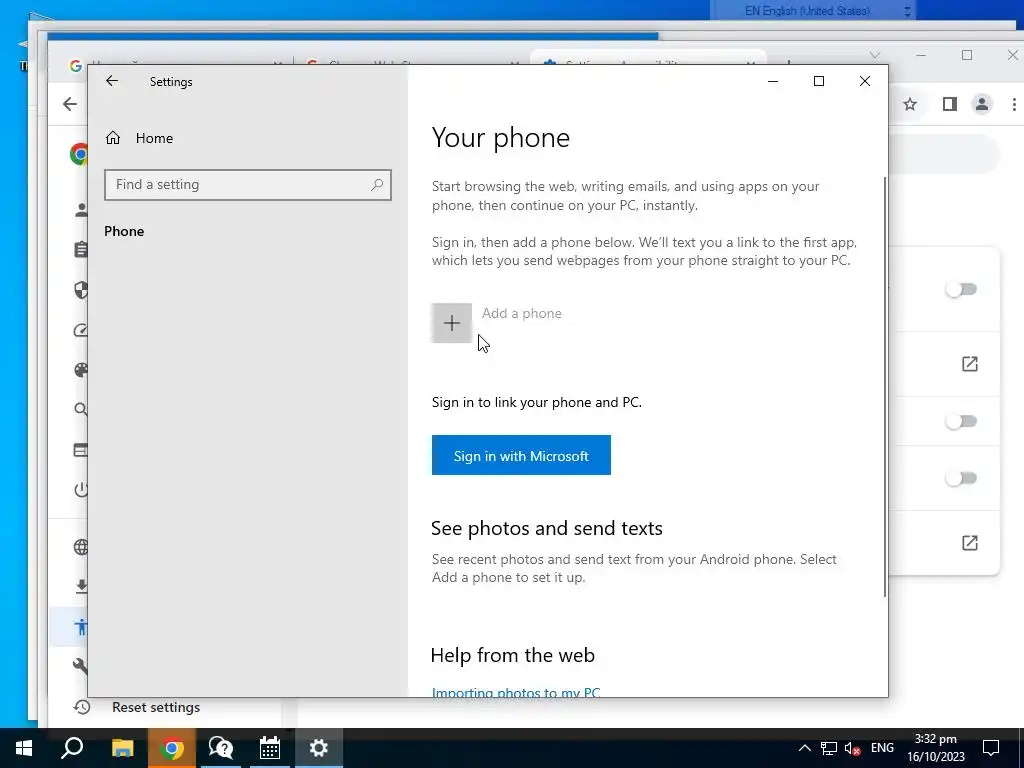Screen dimensions: 1024x768
Task: Open Chrome side panel icon
Action: (x=950, y=104)
